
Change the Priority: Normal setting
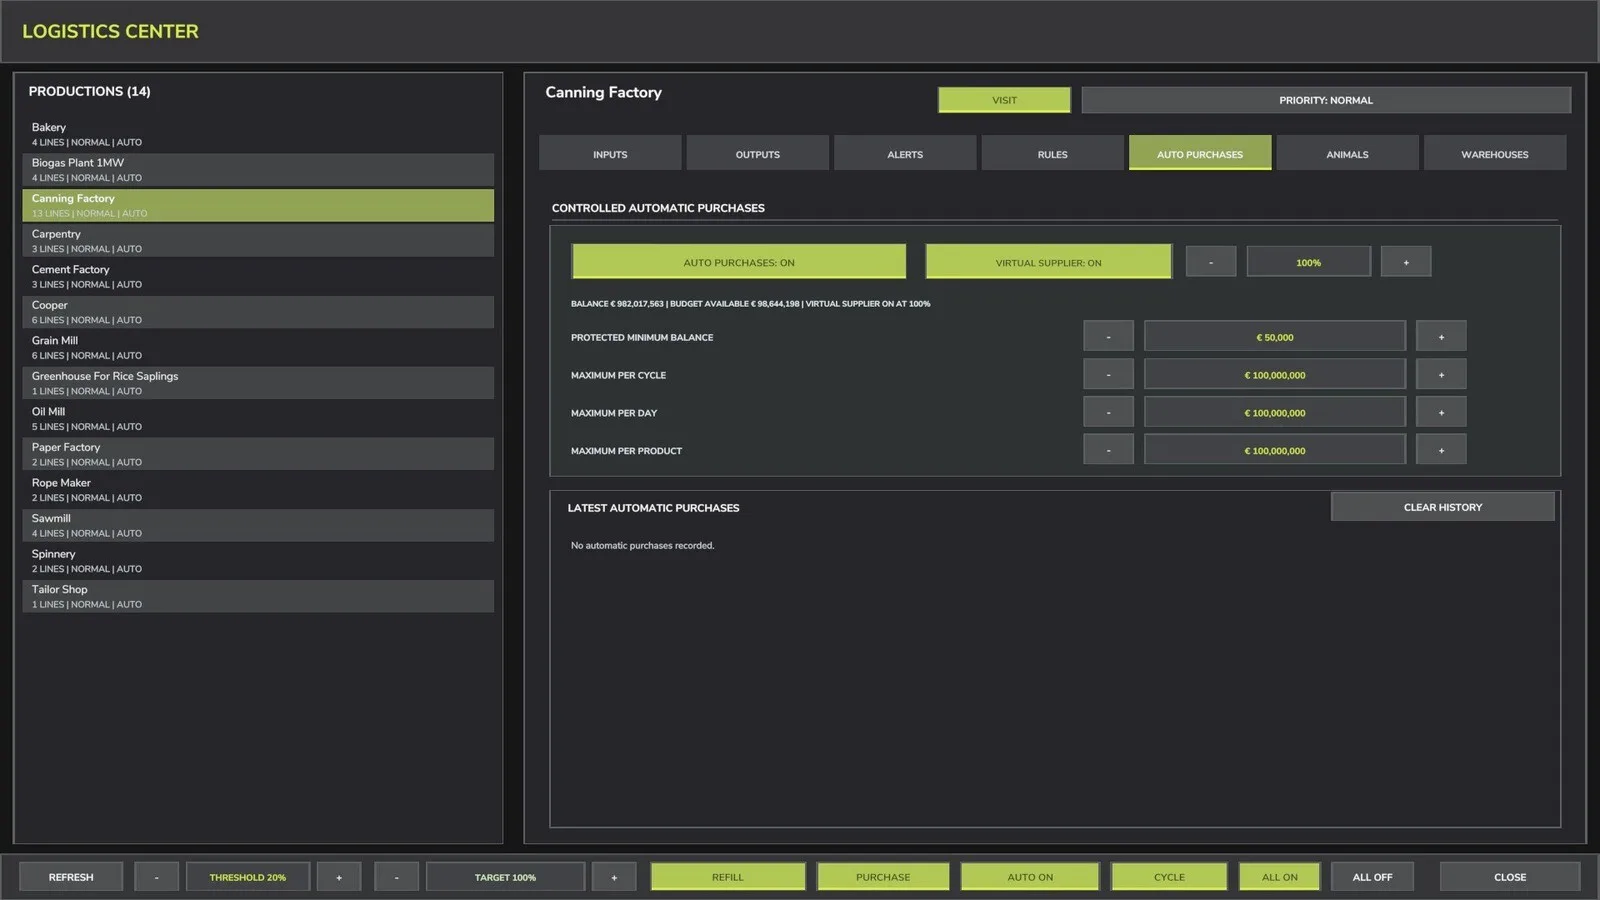point(1325,100)
